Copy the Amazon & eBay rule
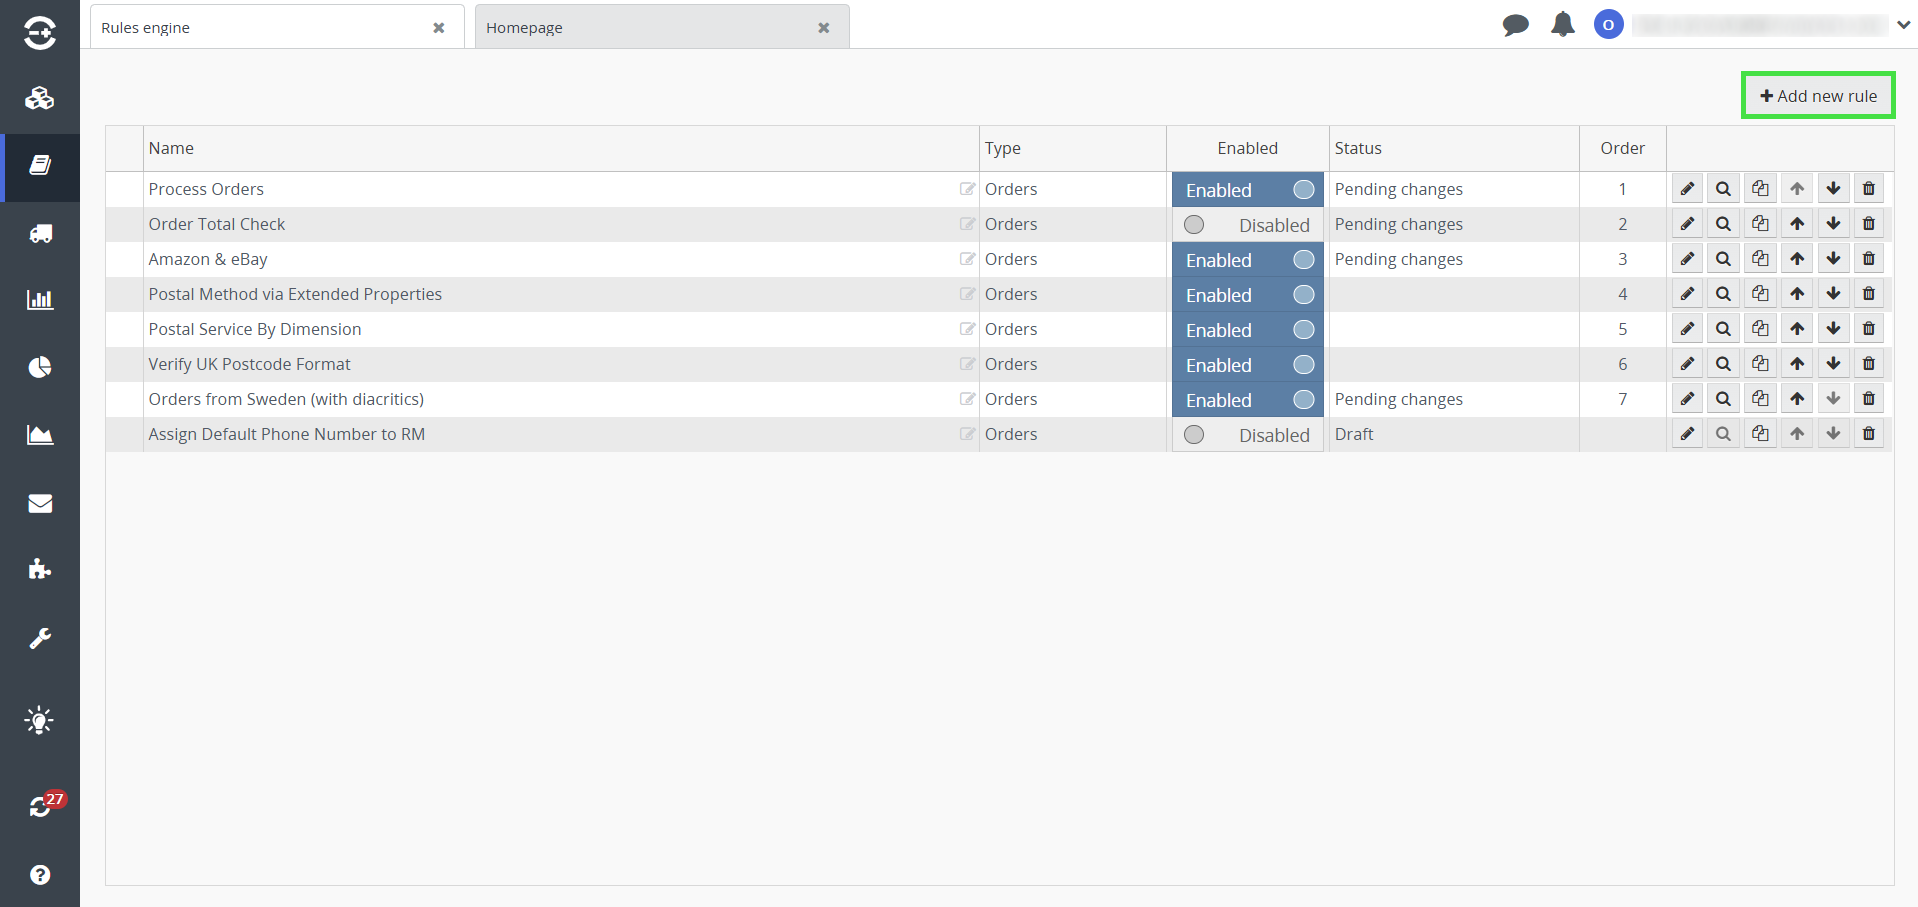Viewport: 1918px width, 907px height. pyautogui.click(x=1760, y=259)
